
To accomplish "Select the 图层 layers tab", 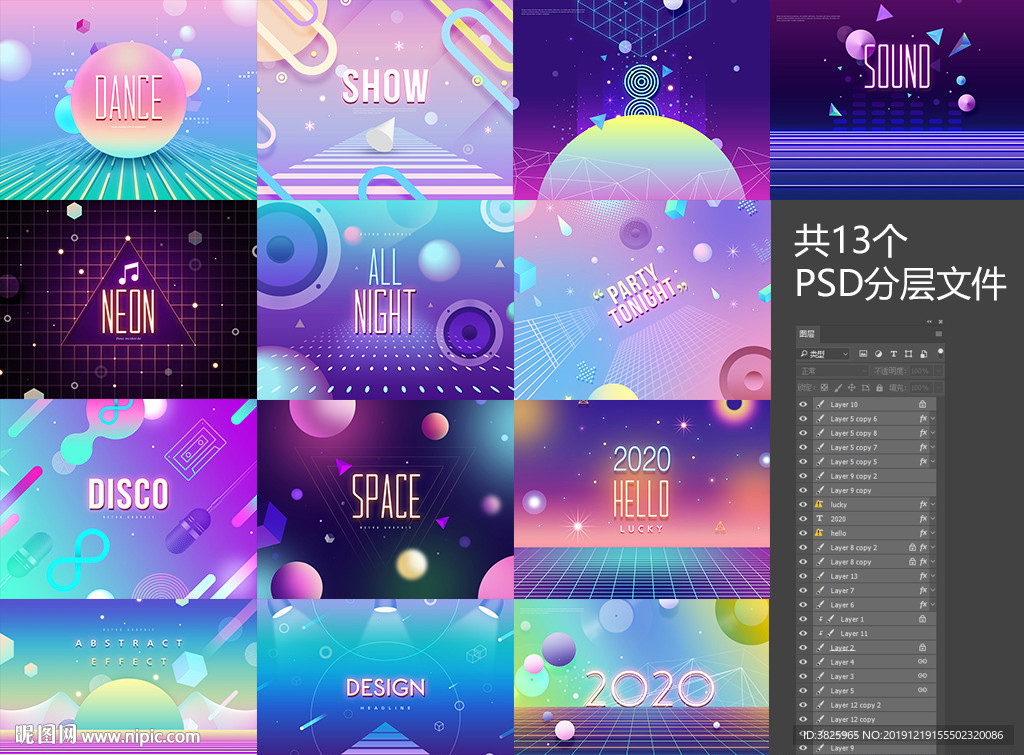I will click(x=807, y=334).
